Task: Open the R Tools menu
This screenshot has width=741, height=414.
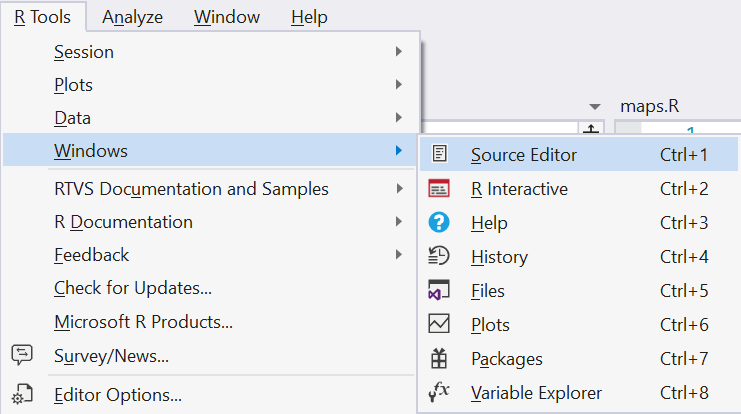Action: [43, 17]
